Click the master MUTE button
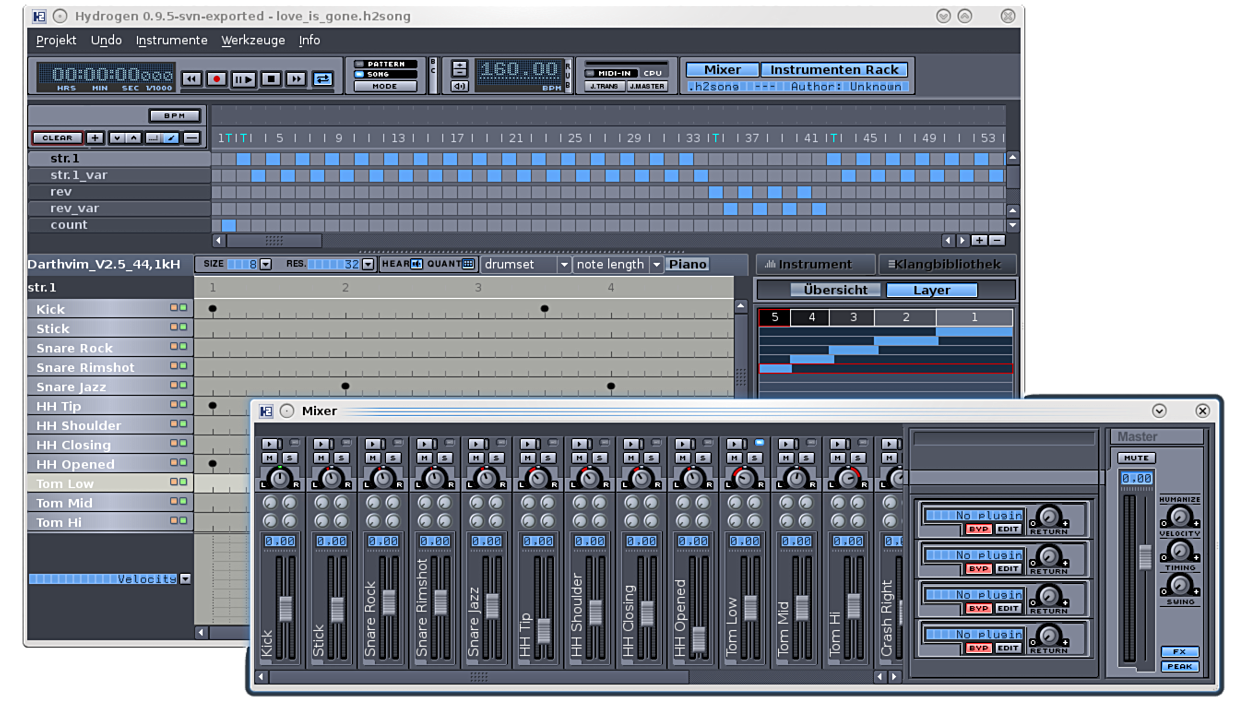1248x702 pixels. pyautogui.click(x=1136, y=458)
